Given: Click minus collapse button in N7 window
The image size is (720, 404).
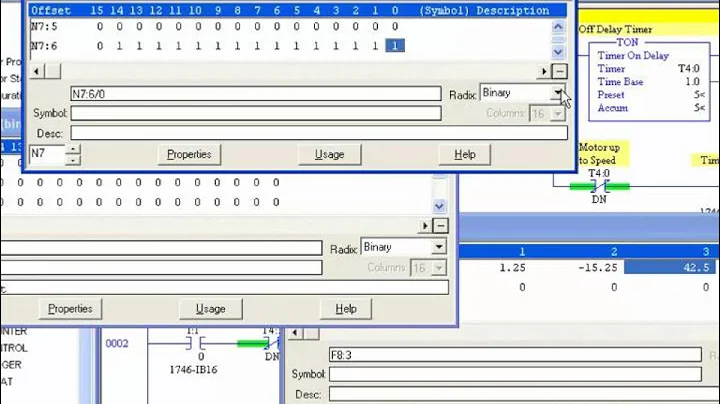Looking at the screenshot, I should pos(559,71).
